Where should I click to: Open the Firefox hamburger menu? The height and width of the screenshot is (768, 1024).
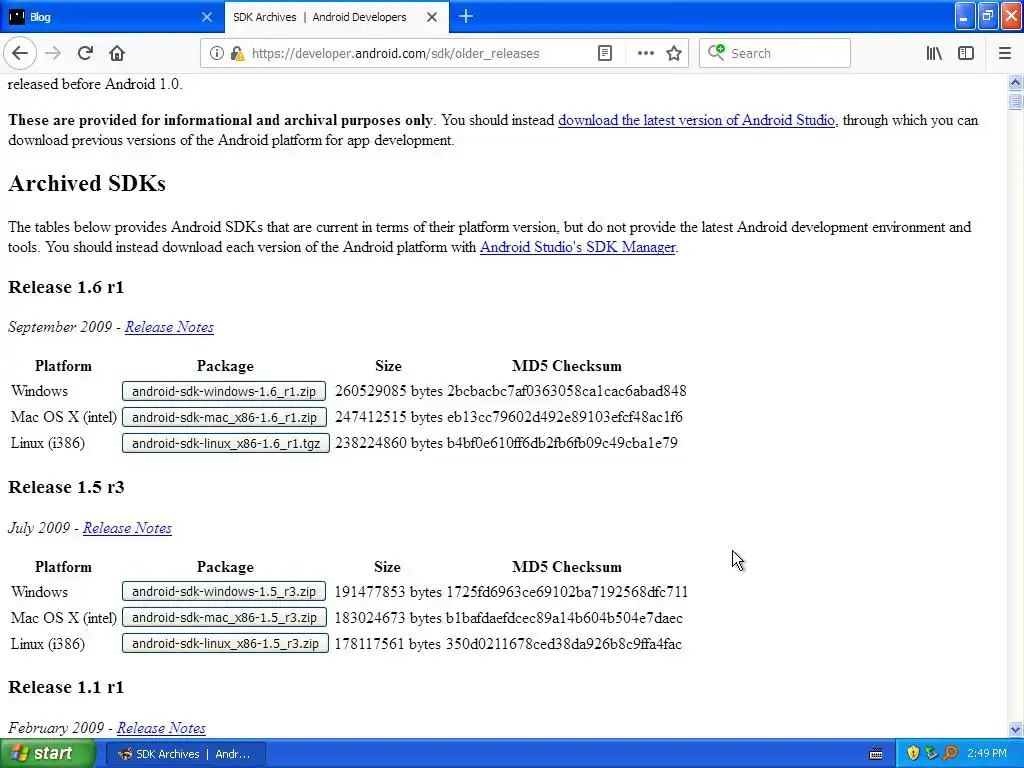[x=1005, y=54]
